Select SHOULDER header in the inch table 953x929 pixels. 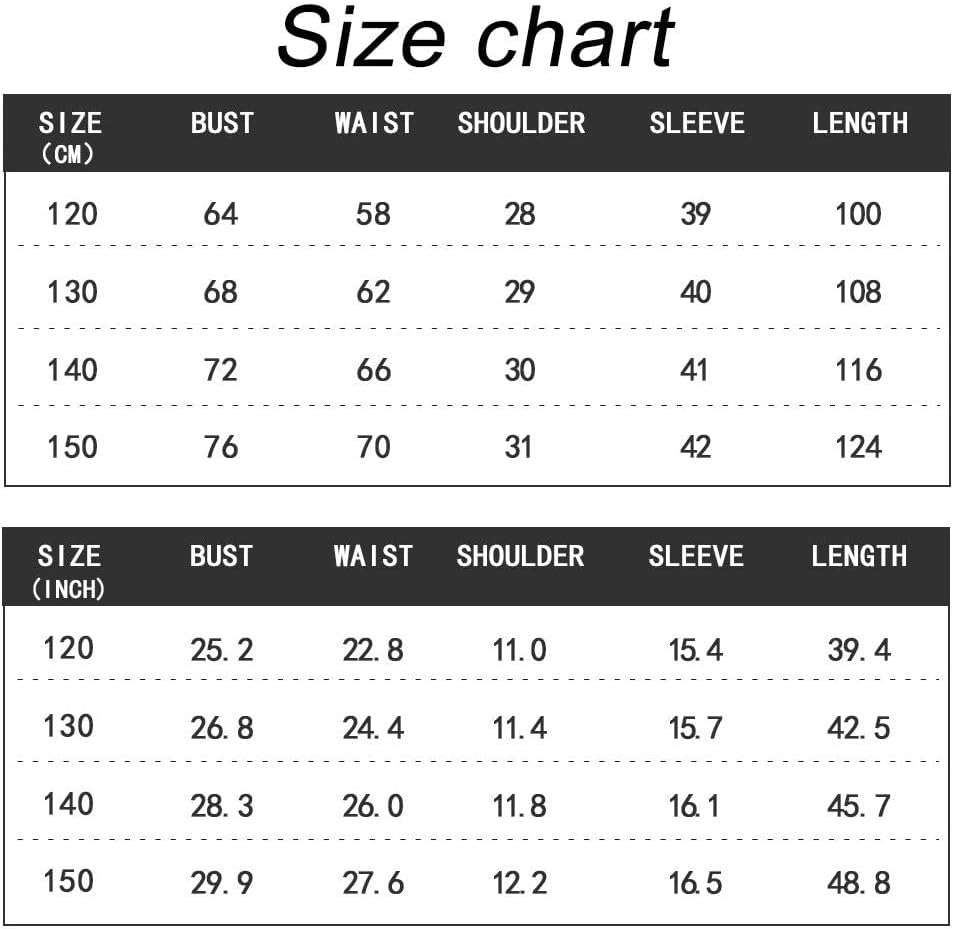(520, 556)
